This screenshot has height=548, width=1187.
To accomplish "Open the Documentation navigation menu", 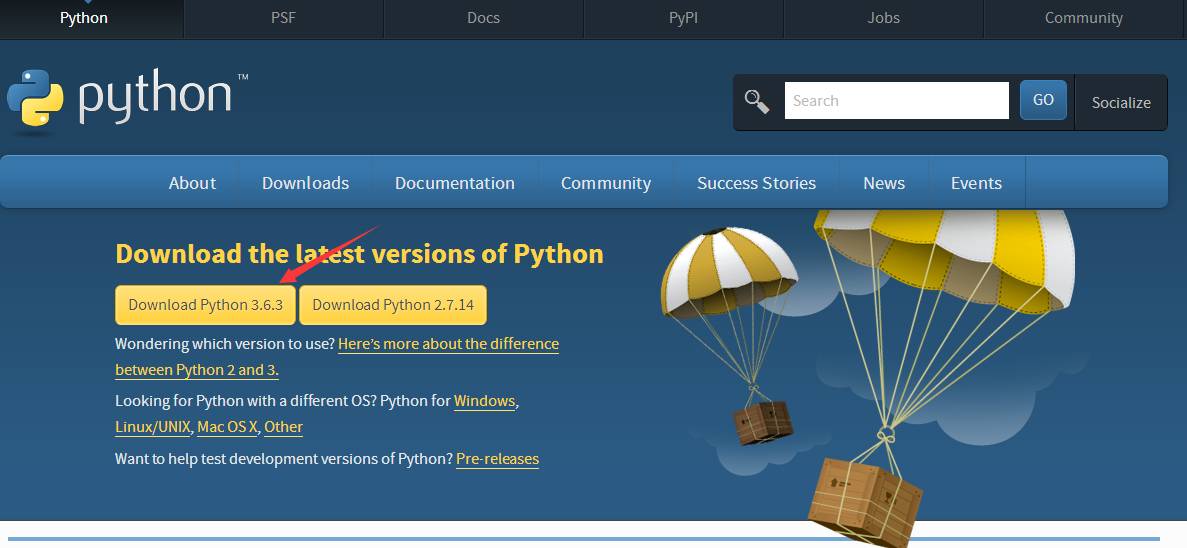I will pos(455,183).
